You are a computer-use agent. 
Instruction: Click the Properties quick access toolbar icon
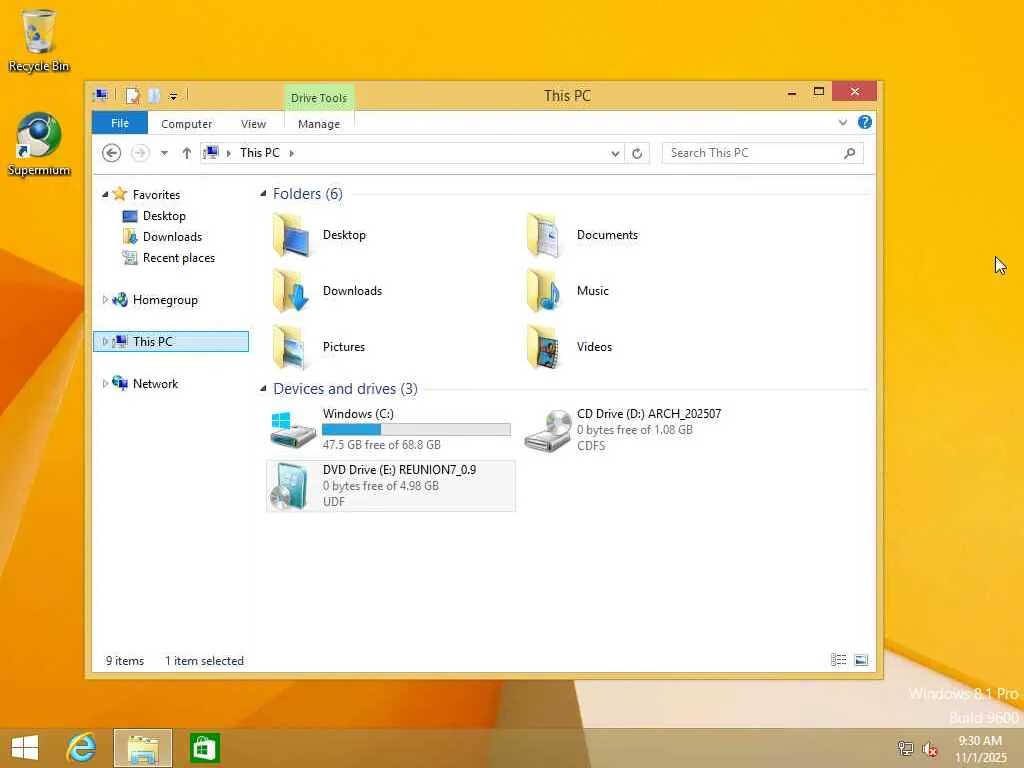(133, 96)
